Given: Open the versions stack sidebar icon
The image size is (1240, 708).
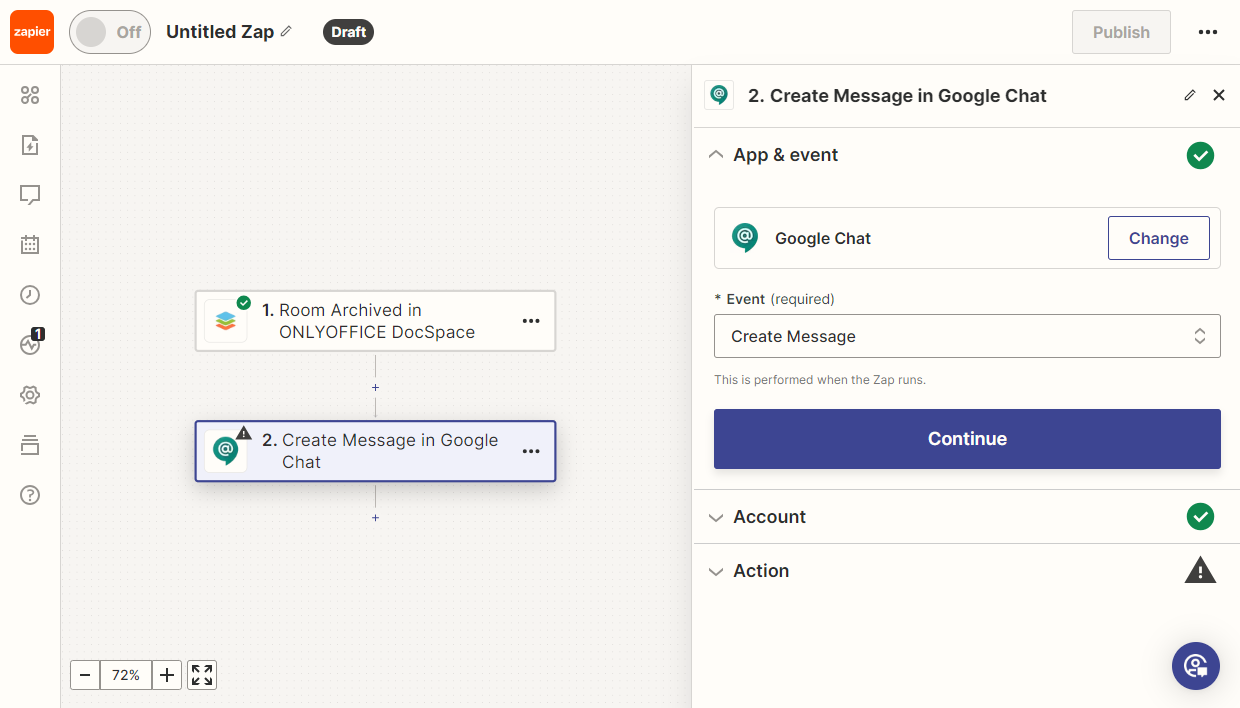Looking at the screenshot, I should pos(30,445).
